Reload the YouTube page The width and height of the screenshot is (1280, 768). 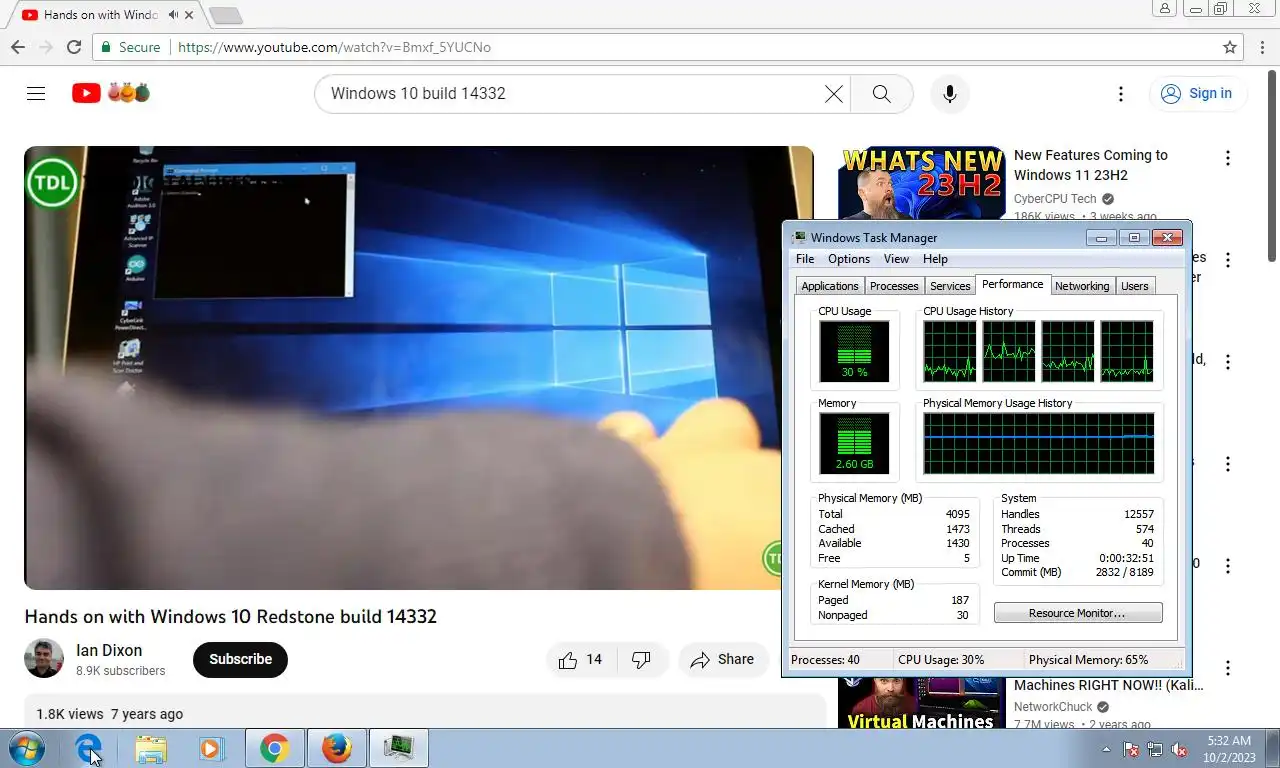coord(74,47)
